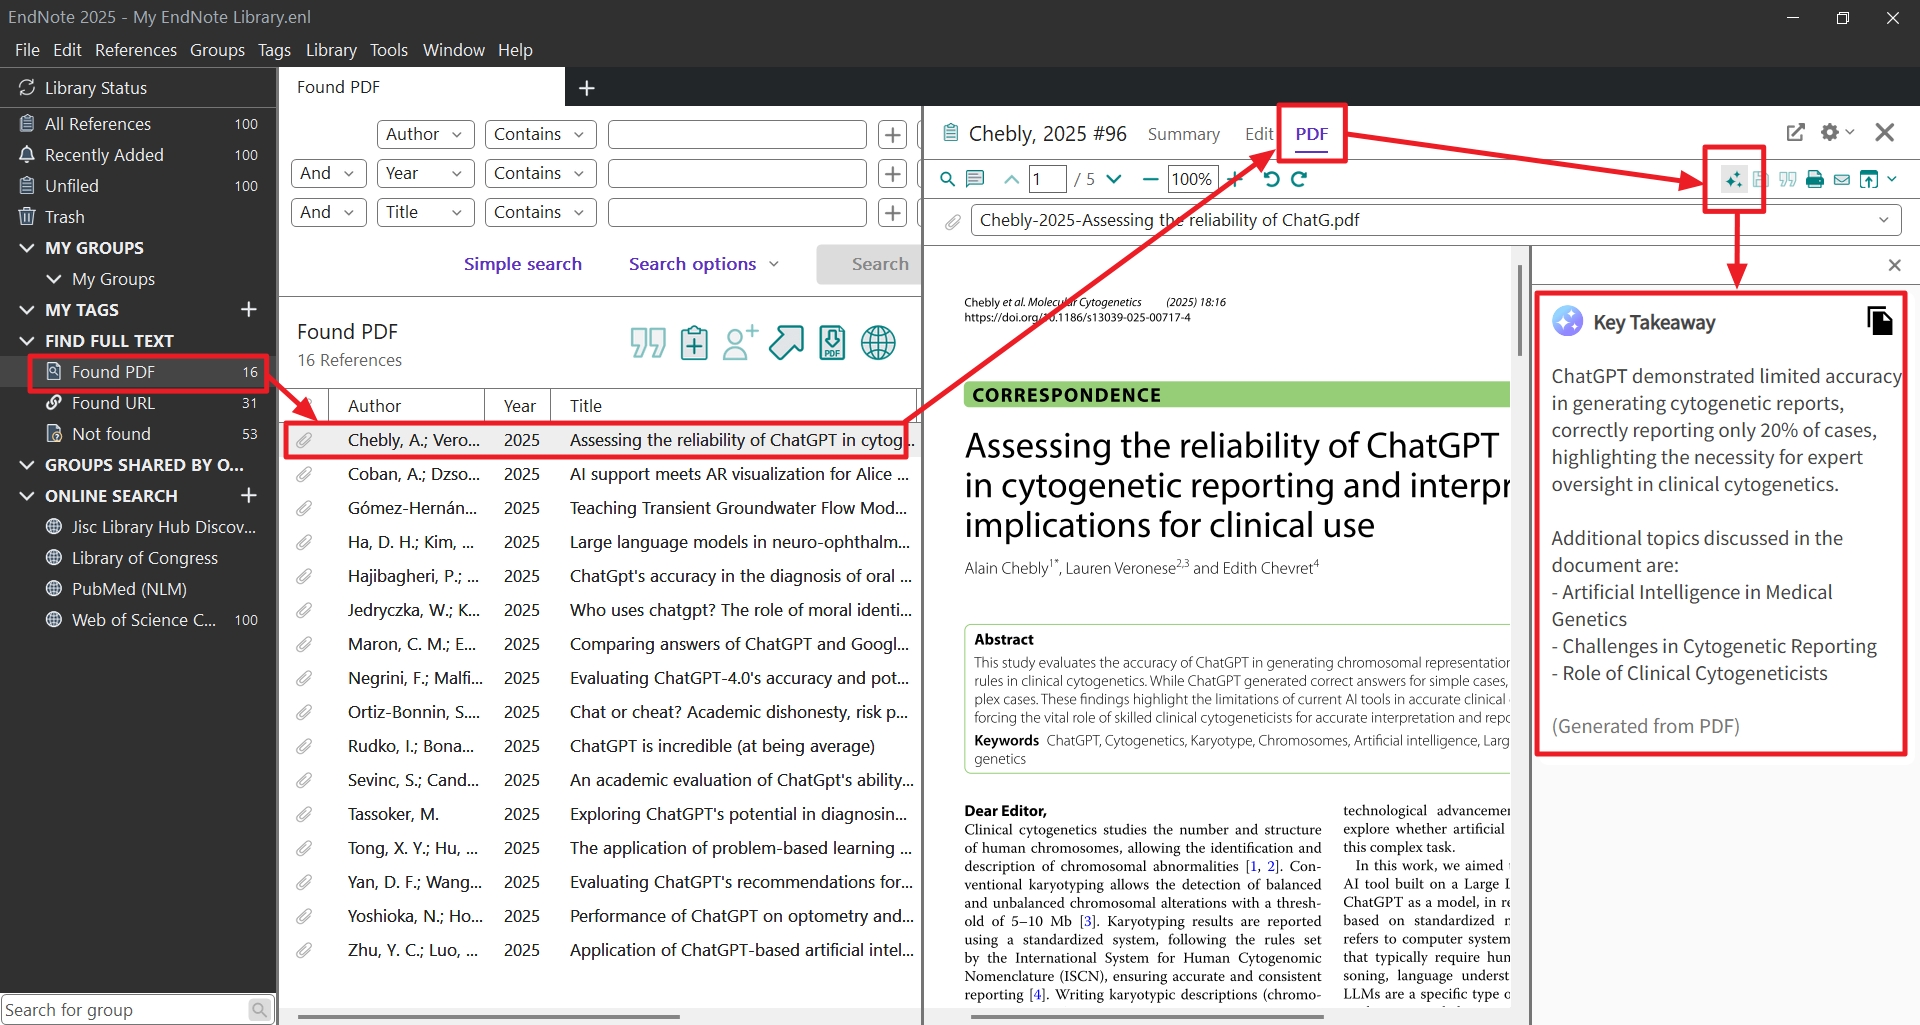Open the References menu
Viewport: 1920px width, 1025px height.
point(135,50)
